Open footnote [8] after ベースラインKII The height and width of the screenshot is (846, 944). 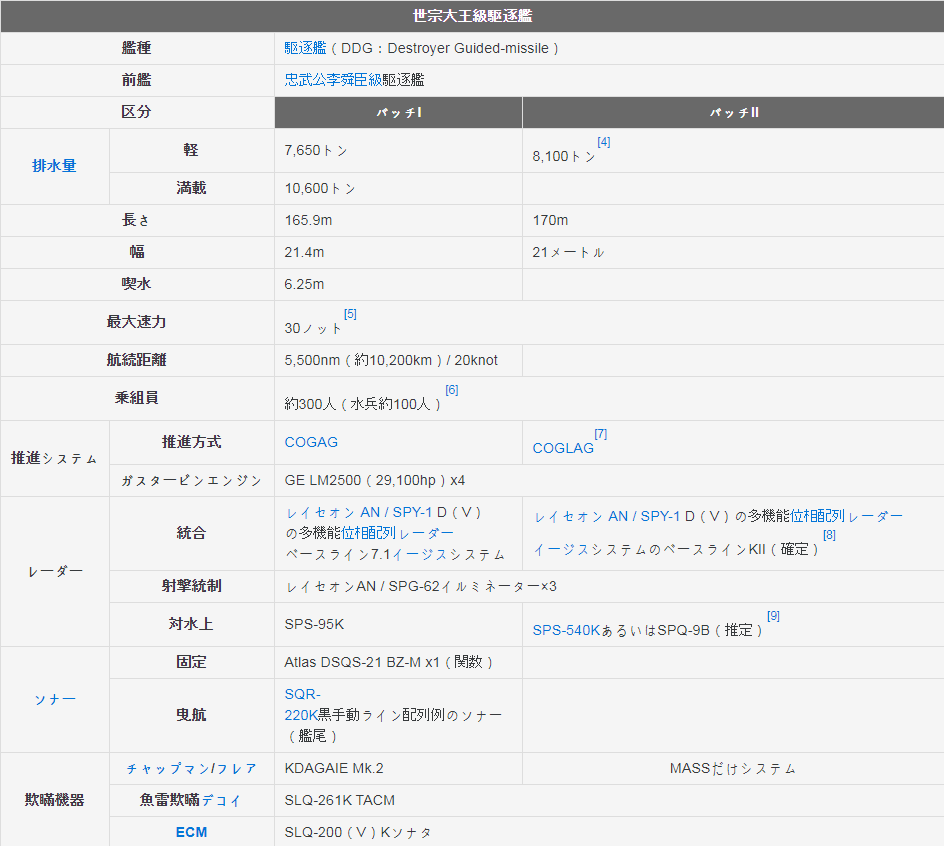[829, 535]
